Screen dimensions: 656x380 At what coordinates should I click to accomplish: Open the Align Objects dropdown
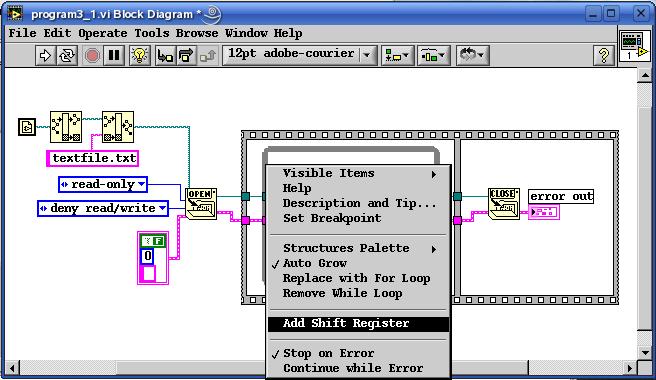coord(397,55)
